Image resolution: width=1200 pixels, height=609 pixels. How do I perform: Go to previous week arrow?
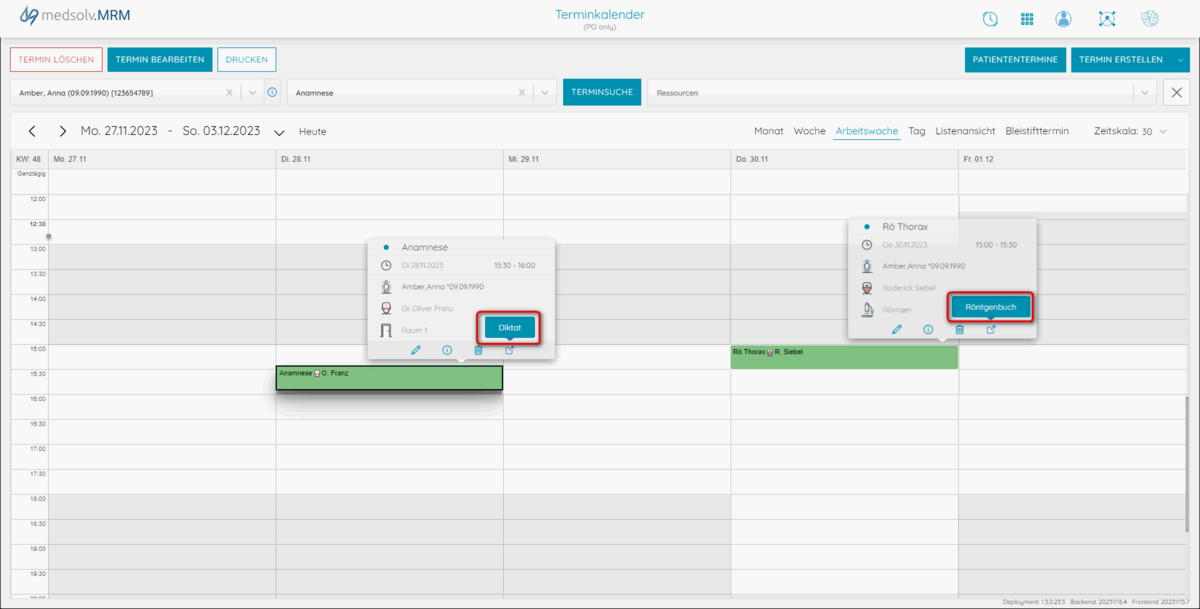tap(32, 131)
